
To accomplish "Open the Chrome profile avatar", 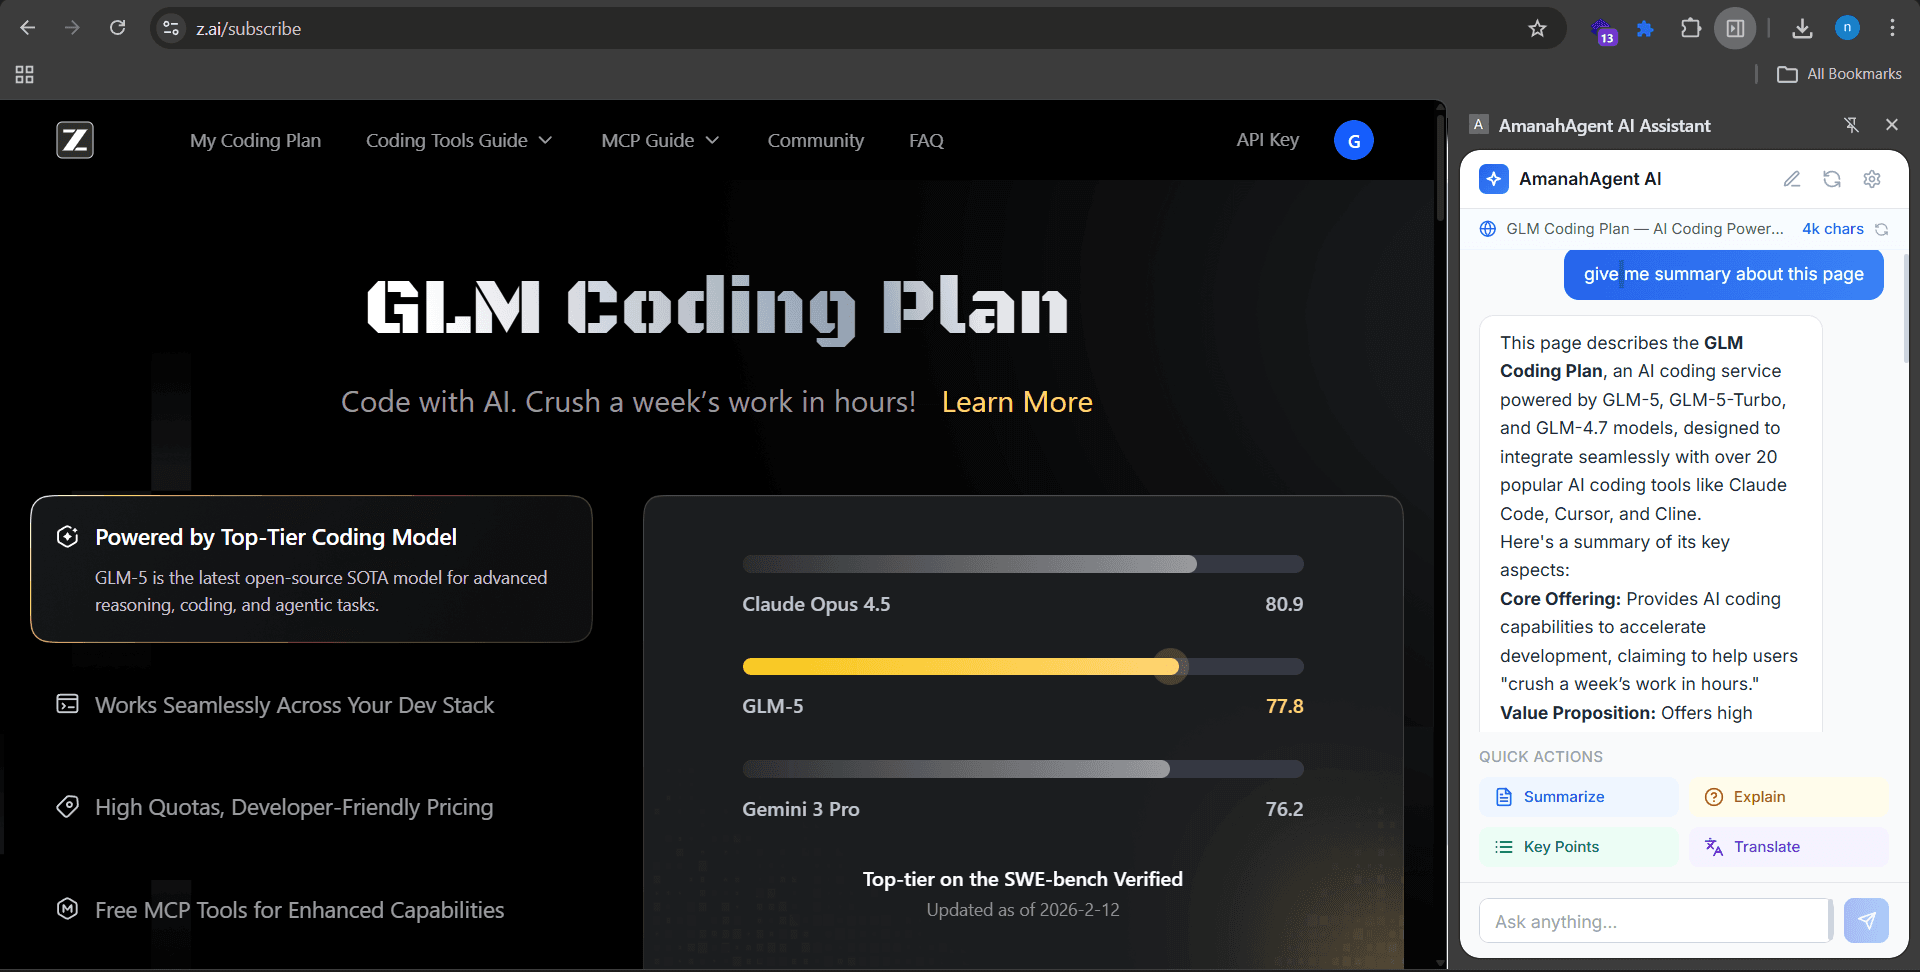I will pos(1847,28).
